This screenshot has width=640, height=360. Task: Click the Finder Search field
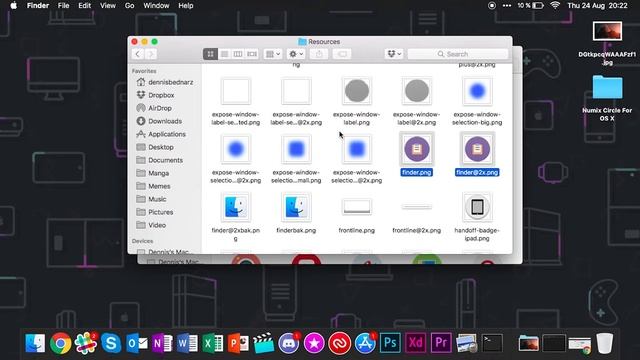(458, 54)
